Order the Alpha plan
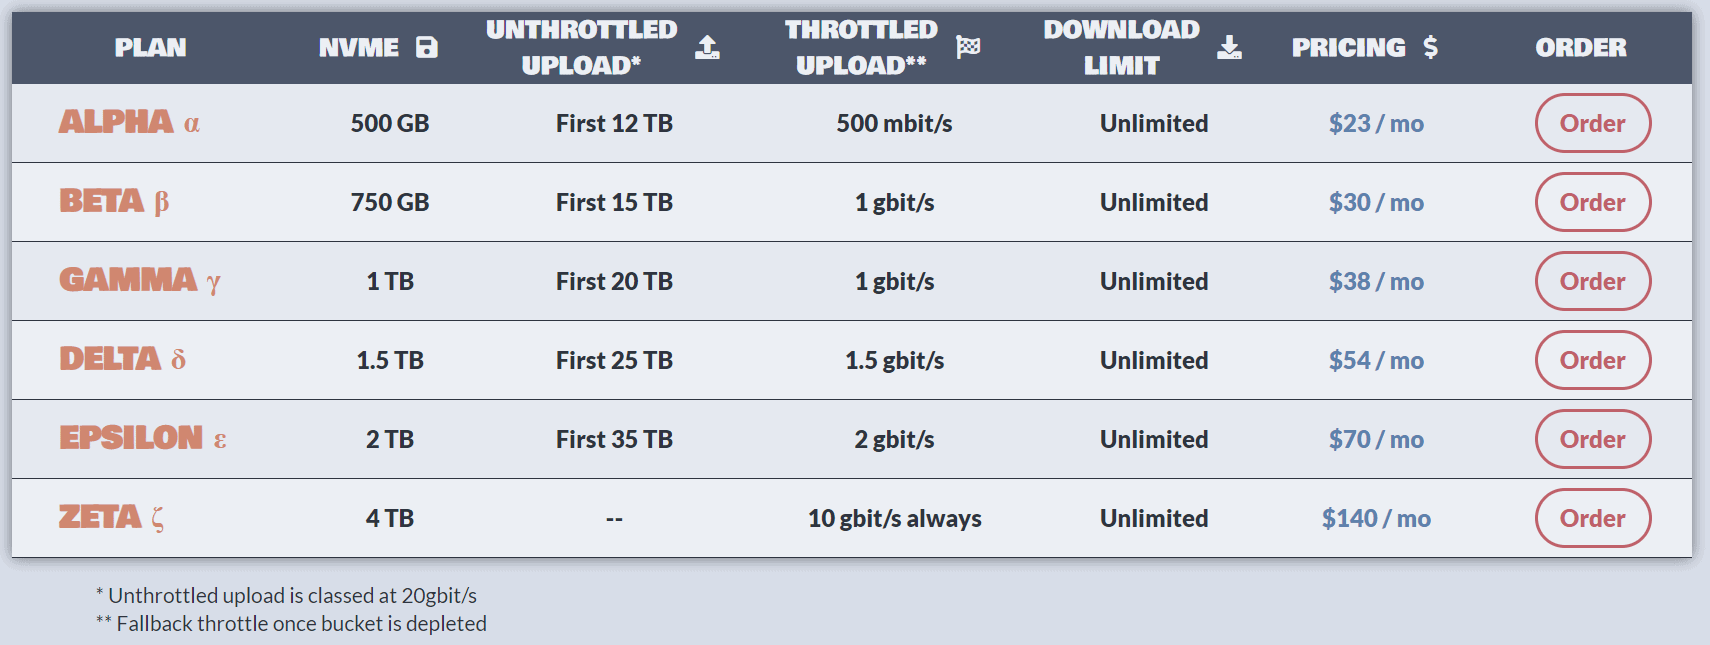Viewport: 1710px width, 645px height. (x=1592, y=123)
